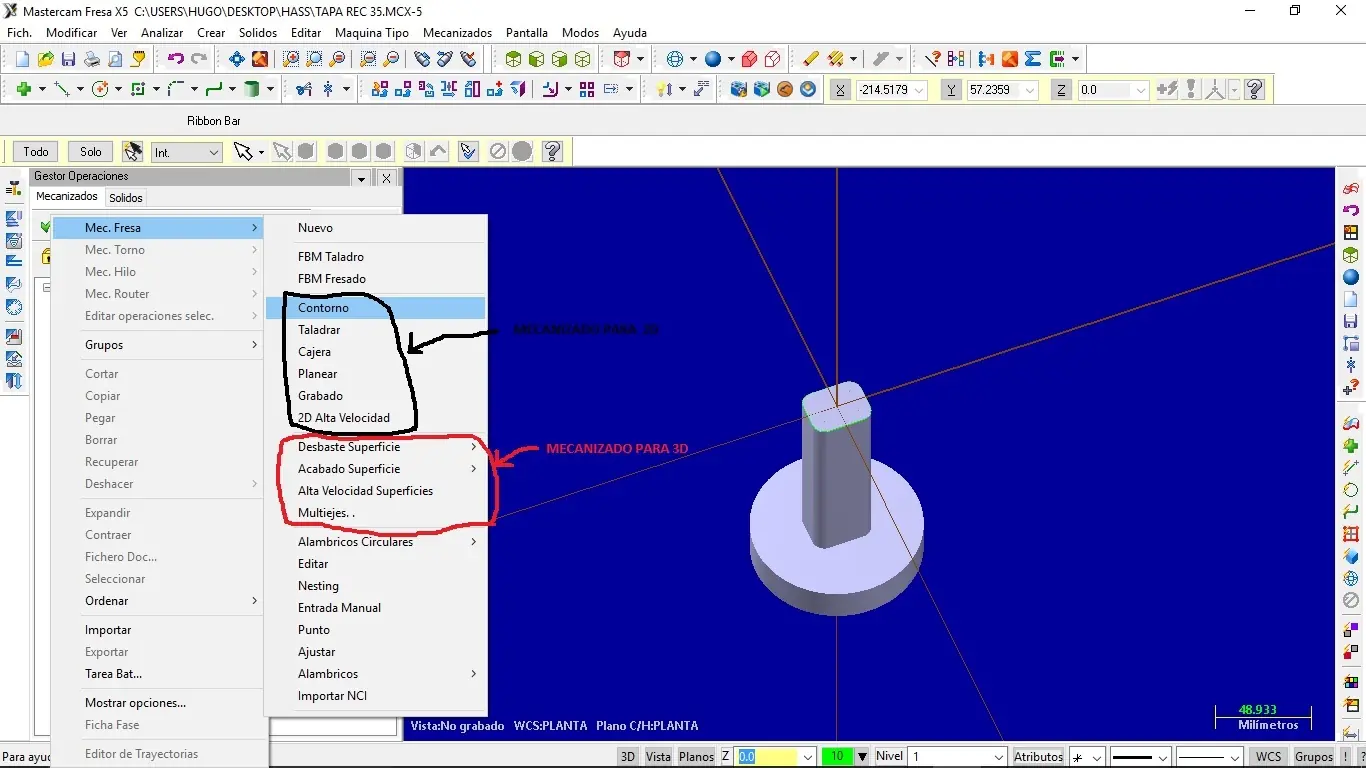Viewport: 1366px width, 768px height.
Task: Click the Open file folder icon
Action: (x=45, y=59)
